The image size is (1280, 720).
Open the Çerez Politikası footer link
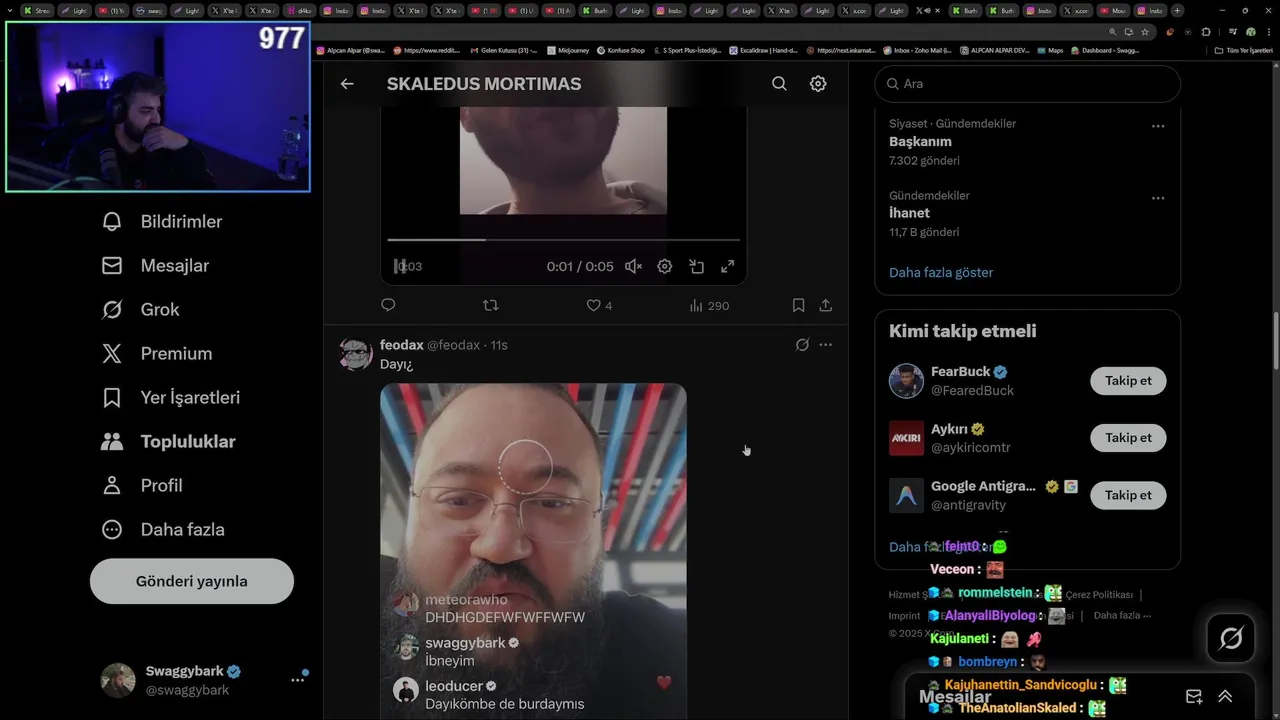[x=1099, y=595]
